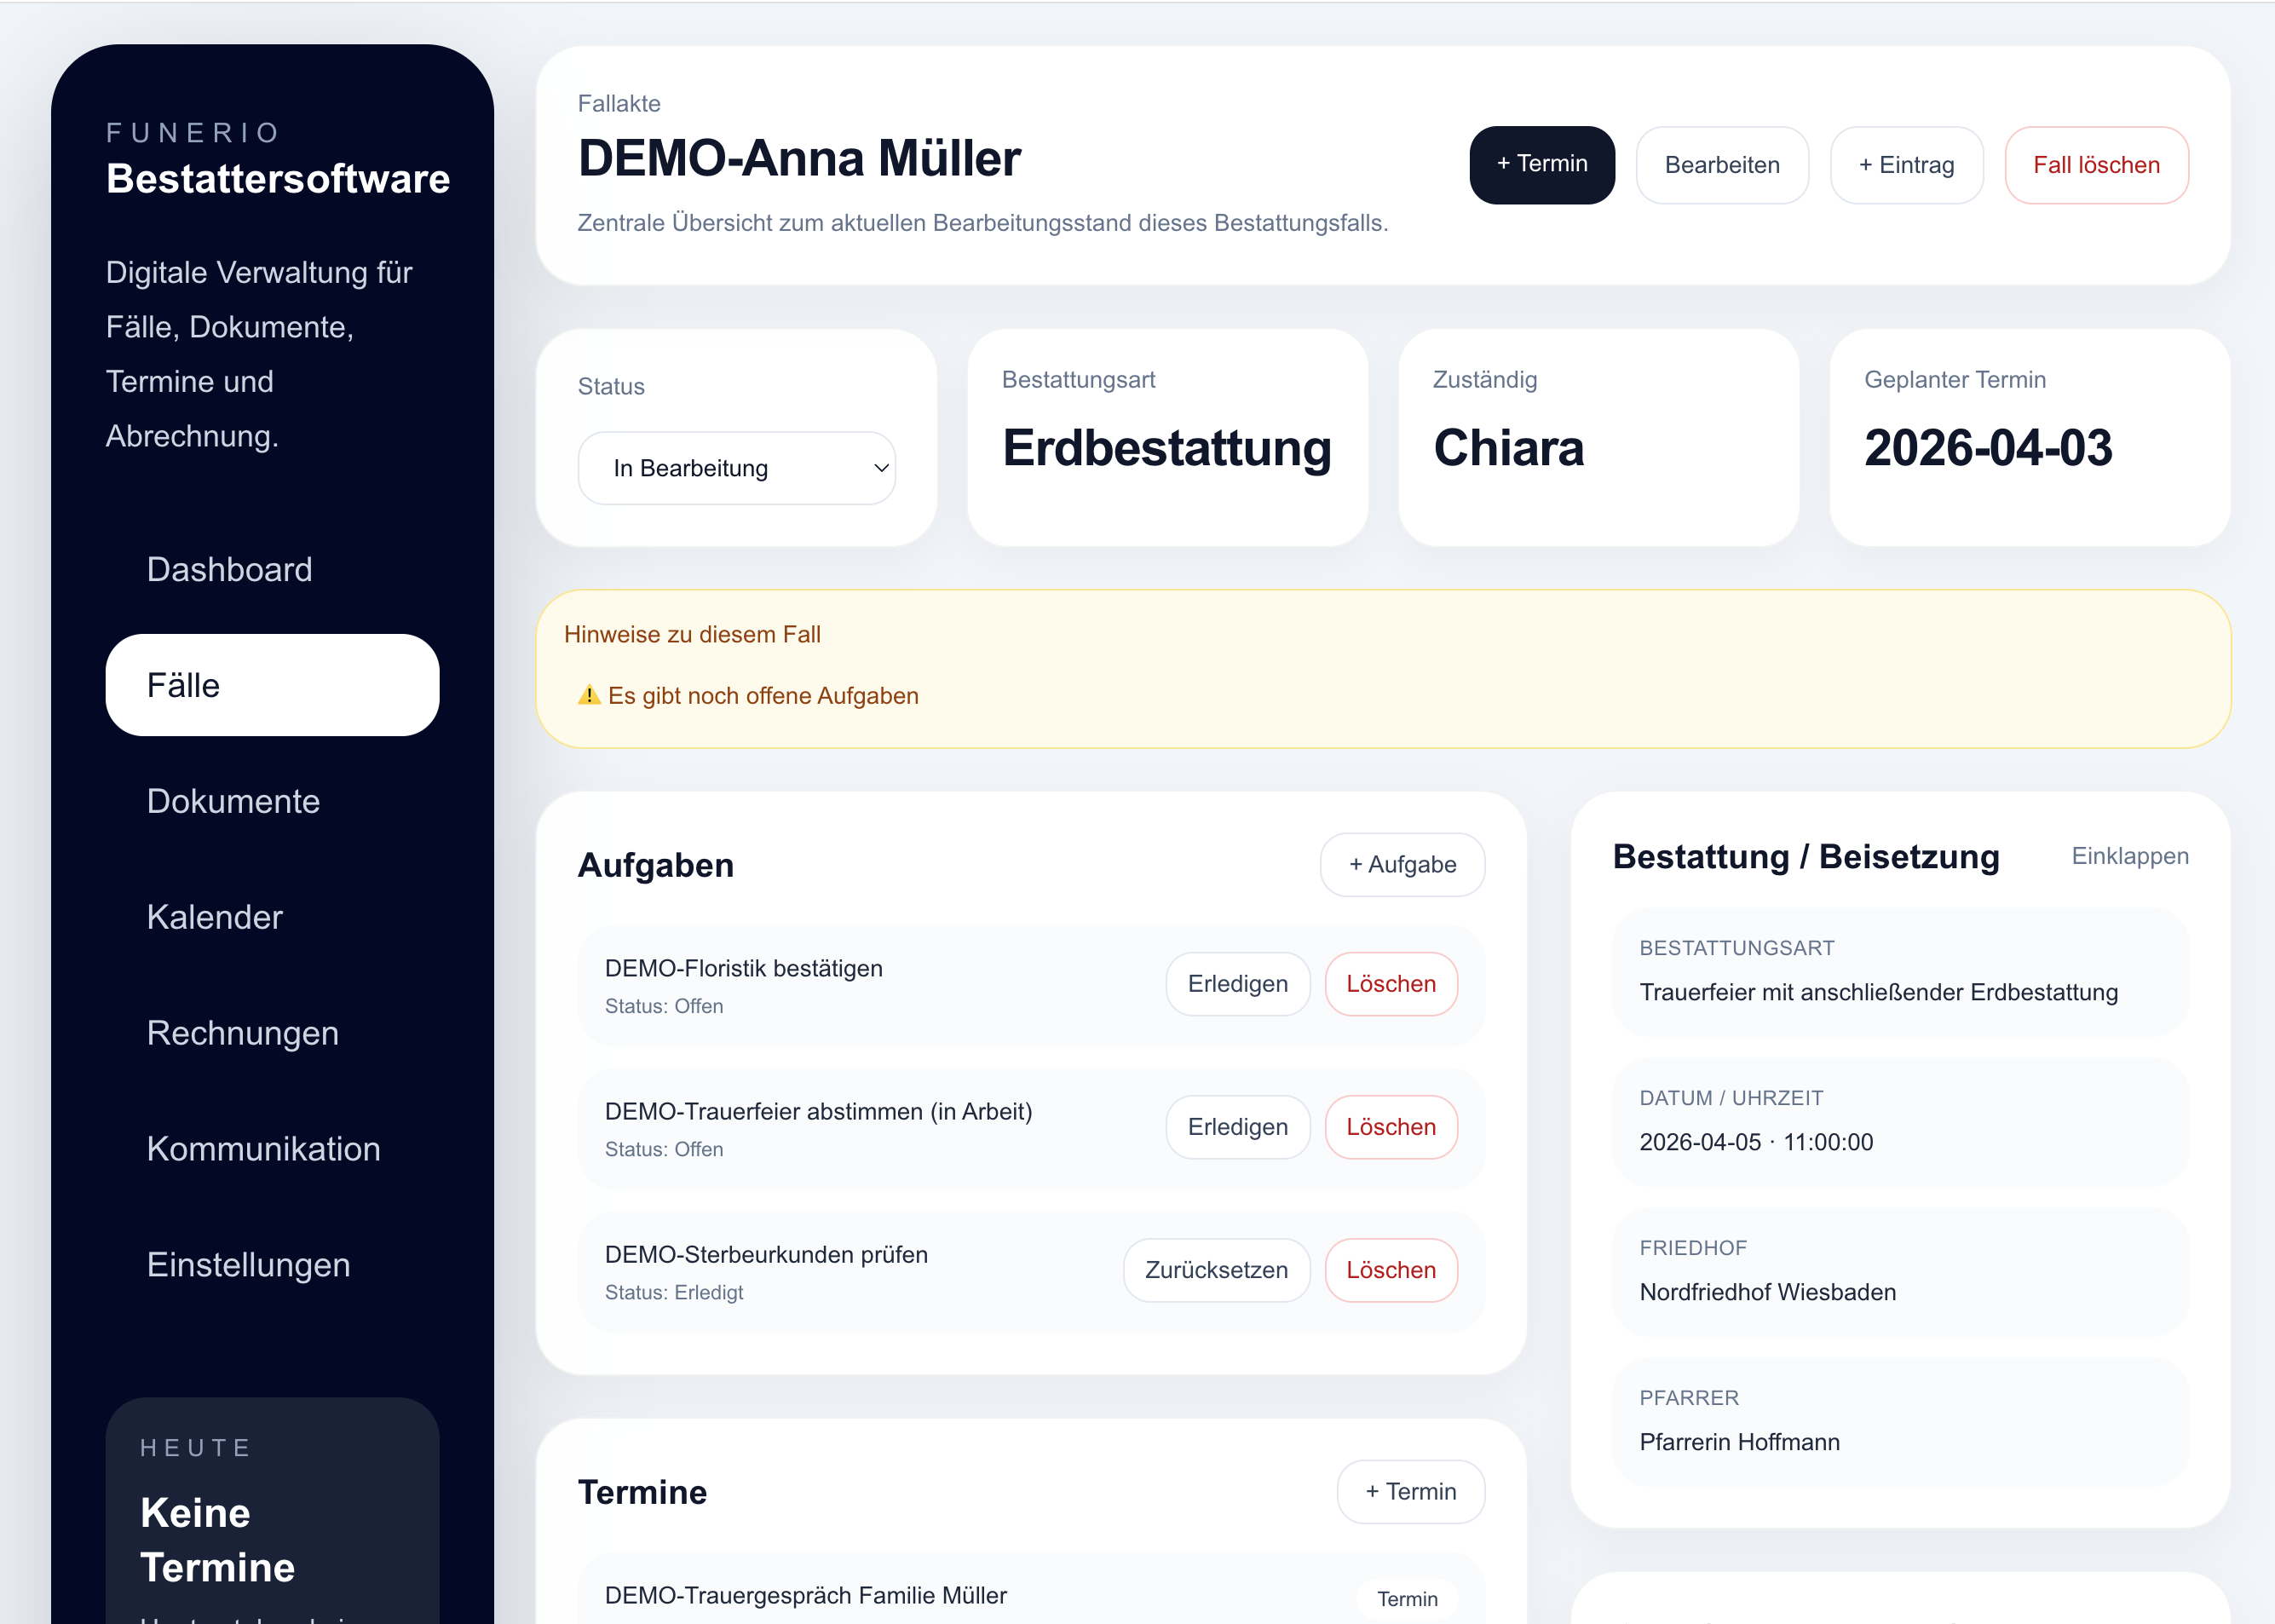Click the dark + Termin header button

point(1541,165)
